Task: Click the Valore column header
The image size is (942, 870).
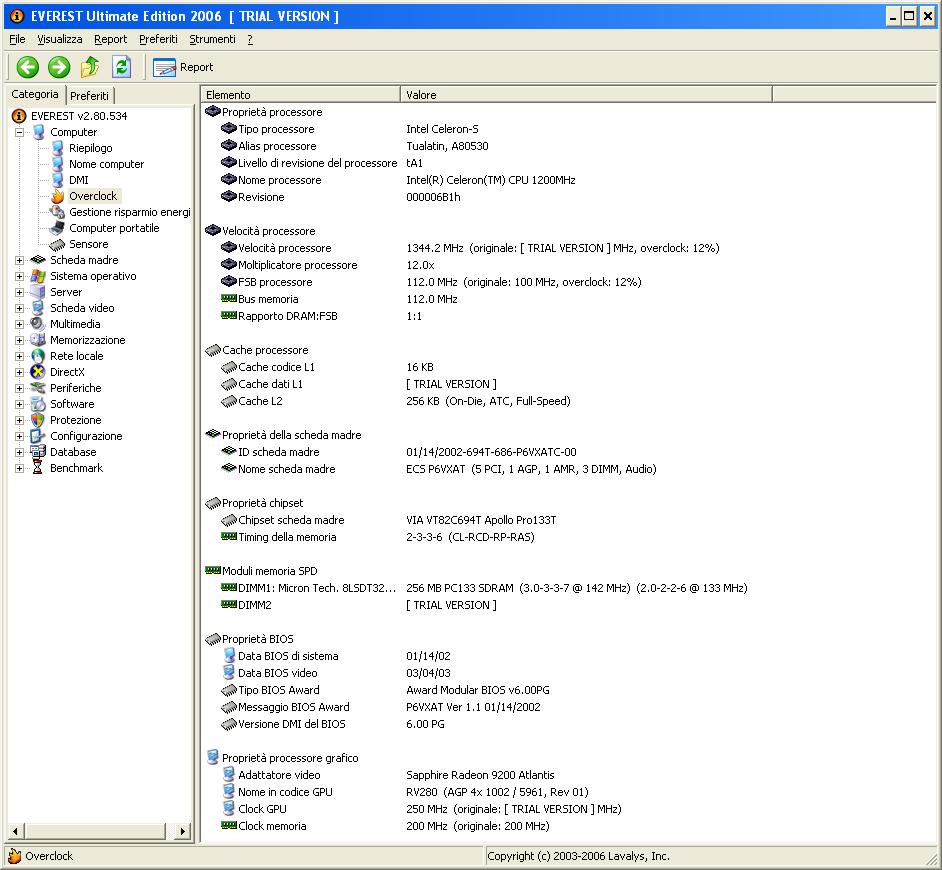Action: (586, 94)
